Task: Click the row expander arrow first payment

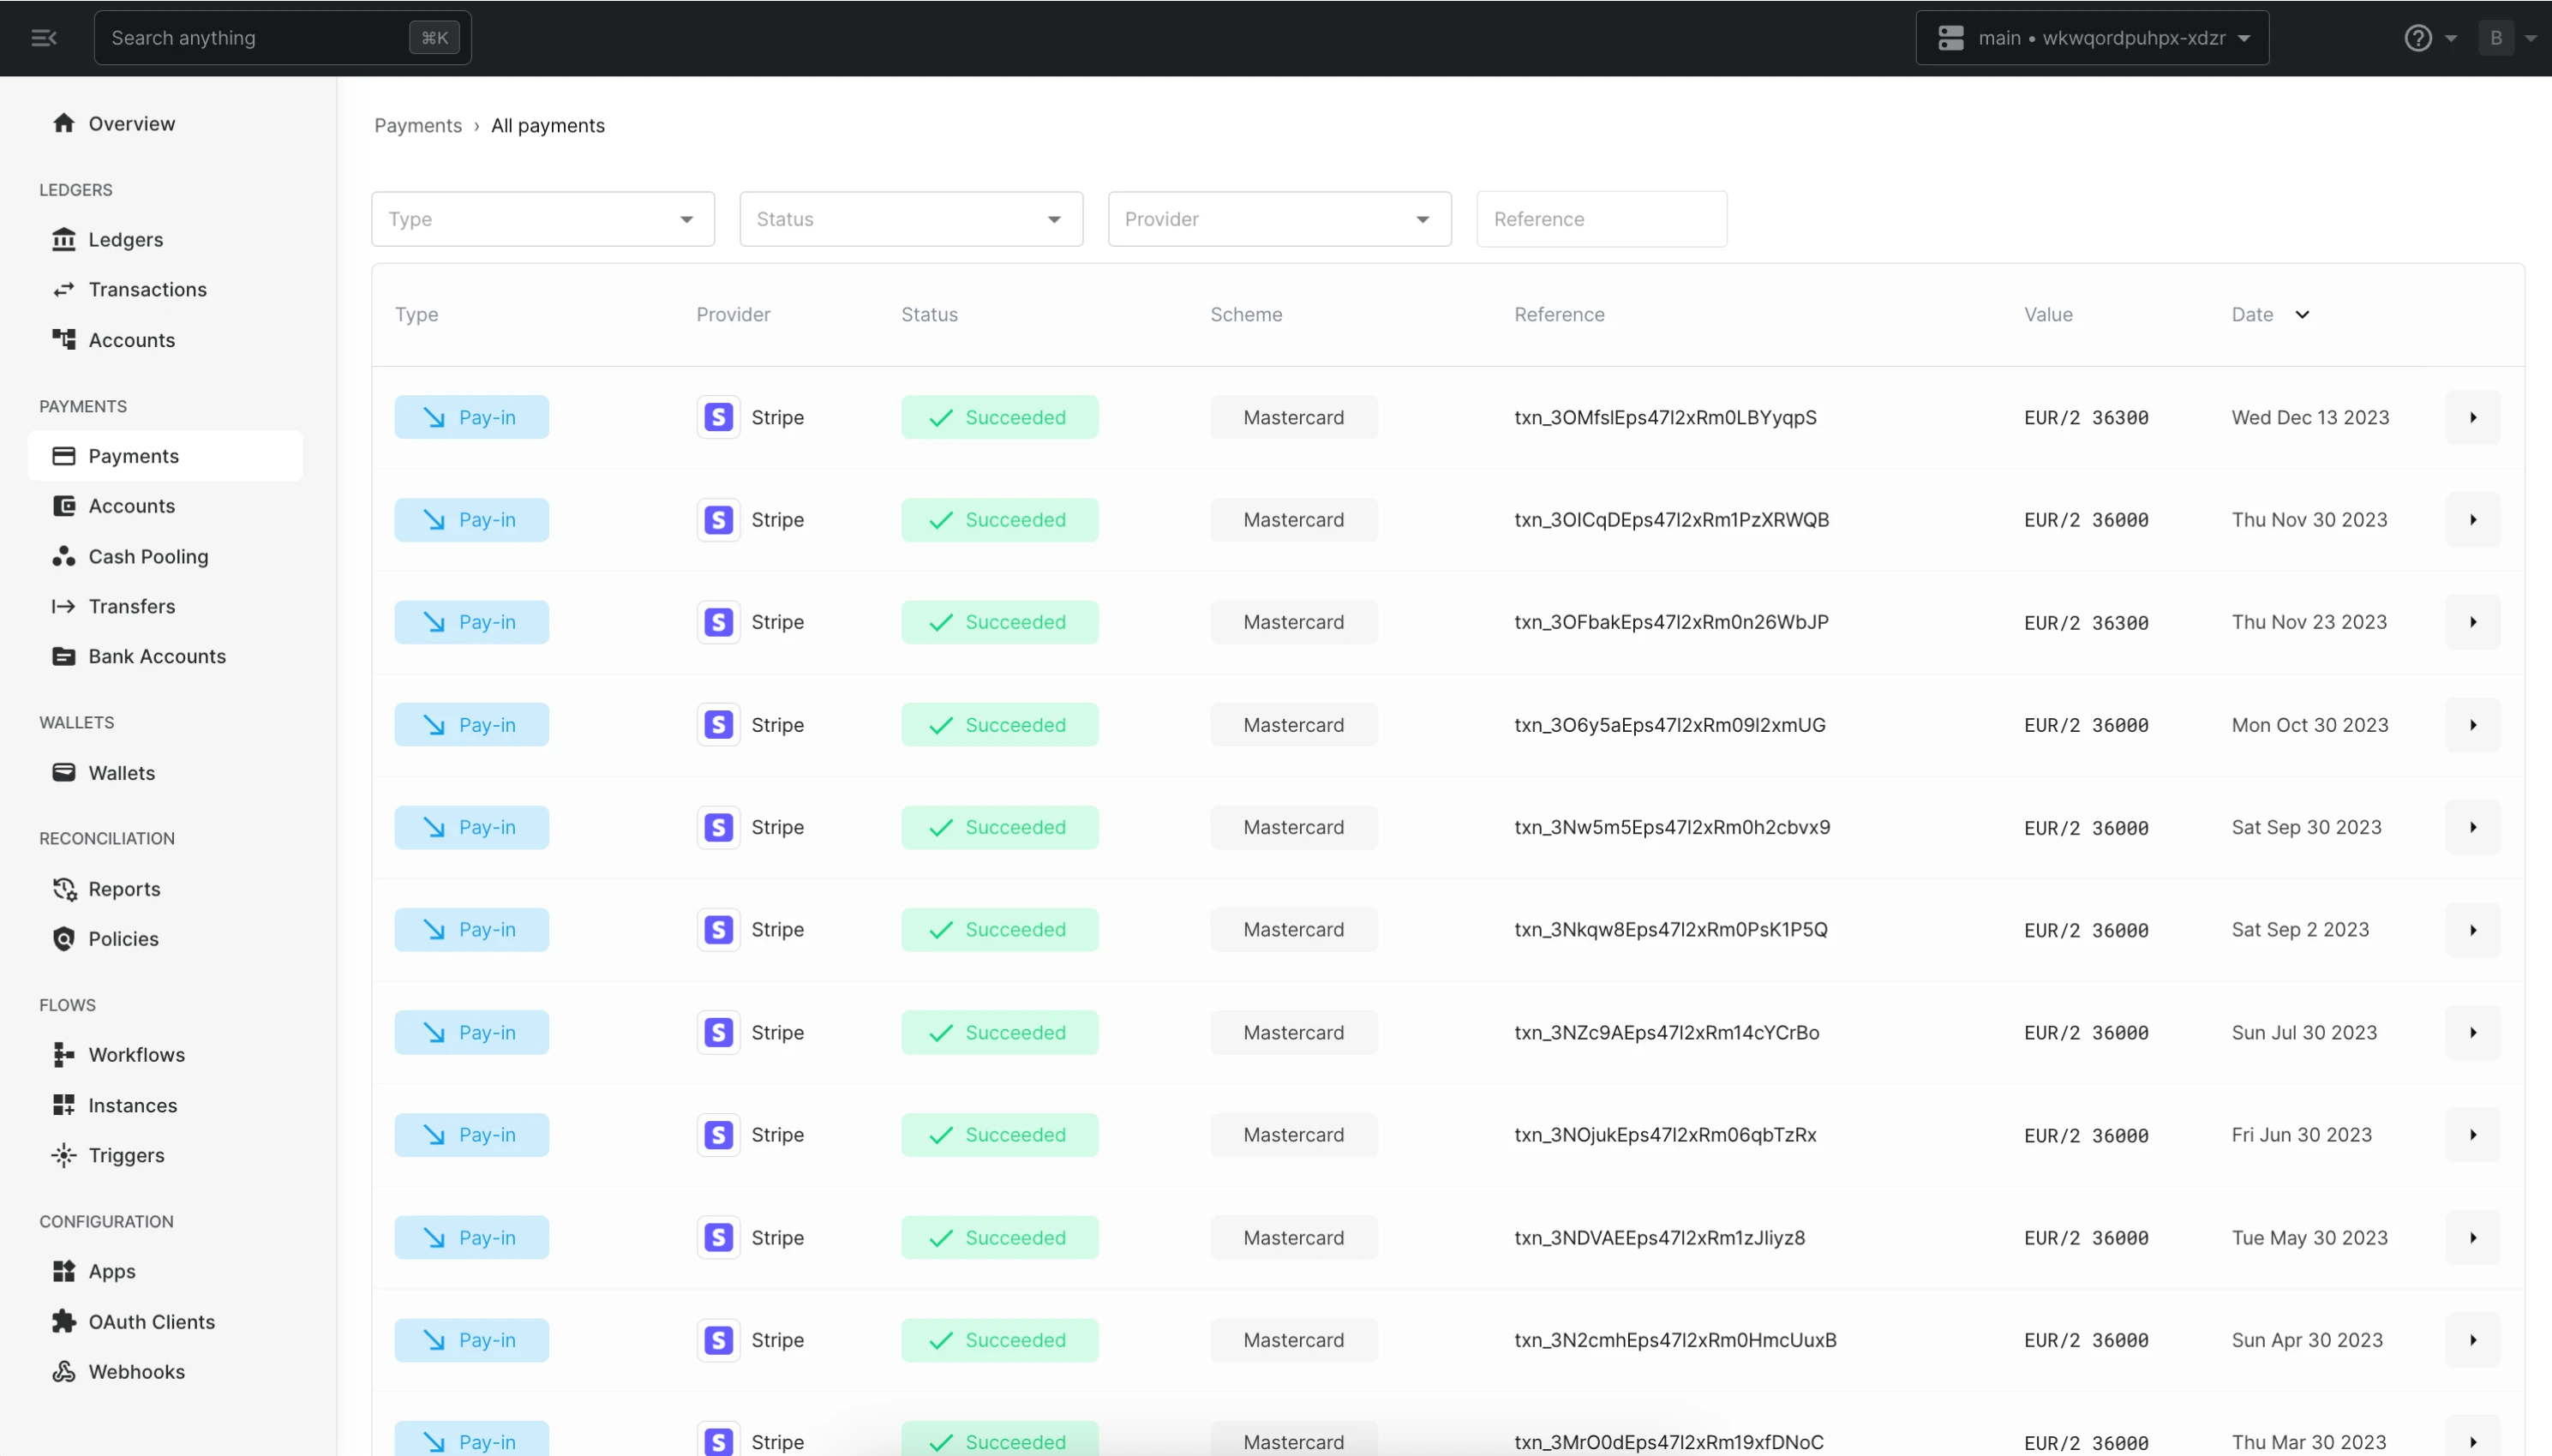Action: coord(2473,417)
